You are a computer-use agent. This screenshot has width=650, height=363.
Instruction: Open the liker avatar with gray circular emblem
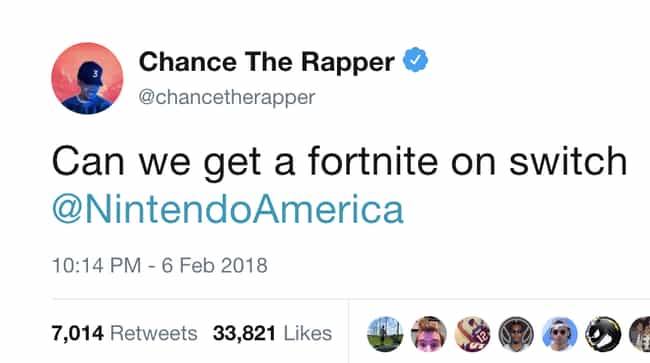pyautogui.click(x=516, y=334)
